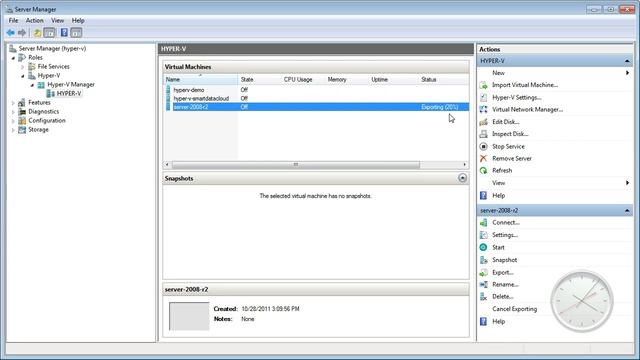Click the Start power icon
The width and height of the screenshot is (640, 360).
point(484,247)
